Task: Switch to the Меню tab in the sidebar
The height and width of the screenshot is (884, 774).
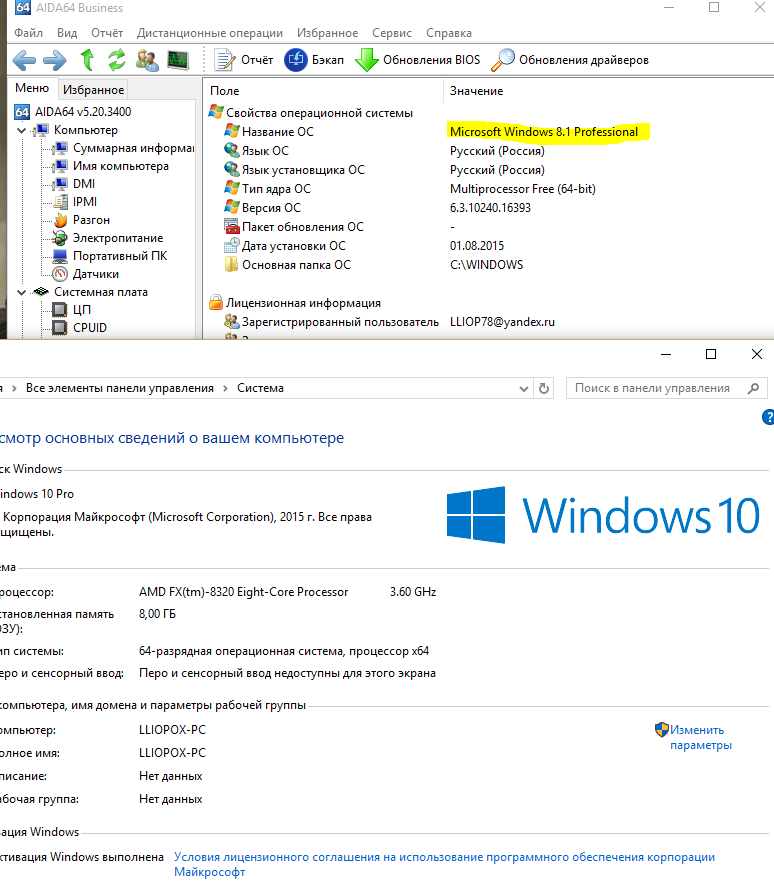Action: (32, 88)
